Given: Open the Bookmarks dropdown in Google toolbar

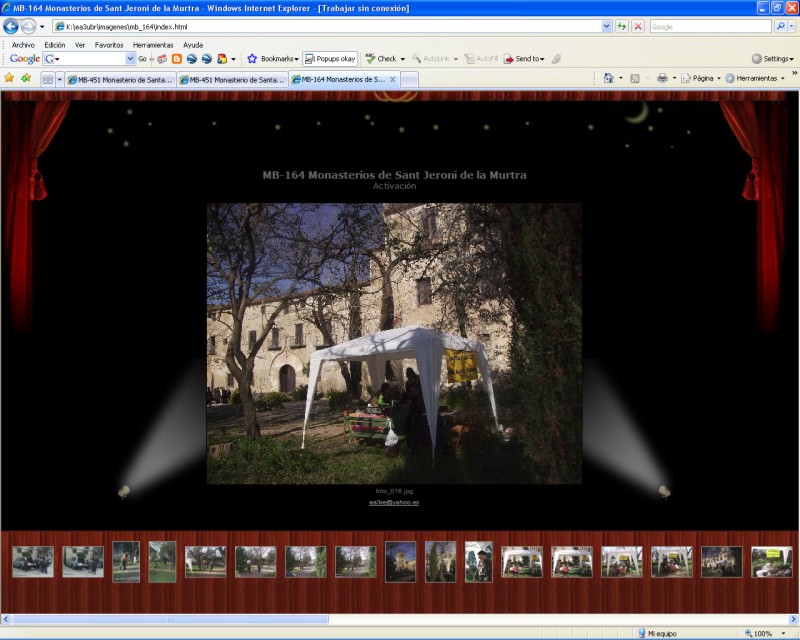Looking at the screenshot, I should [280, 59].
